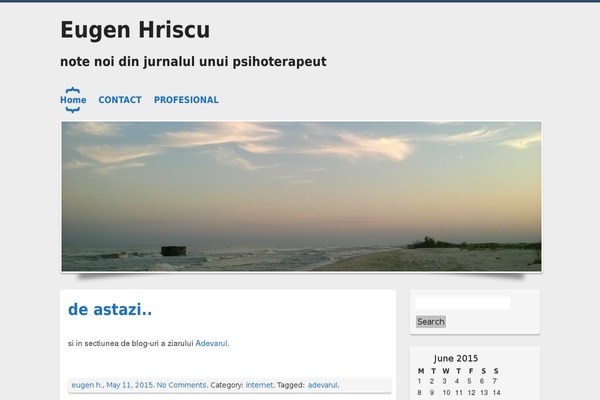Open the May 11, 2015 date link
The height and width of the screenshot is (400, 600).
[130, 385]
